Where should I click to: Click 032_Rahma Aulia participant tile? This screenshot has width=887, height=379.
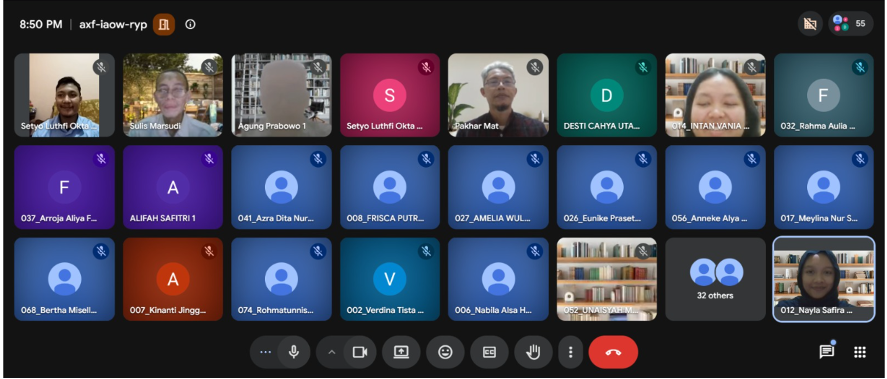pyautogui.click(x=824, y=95)
